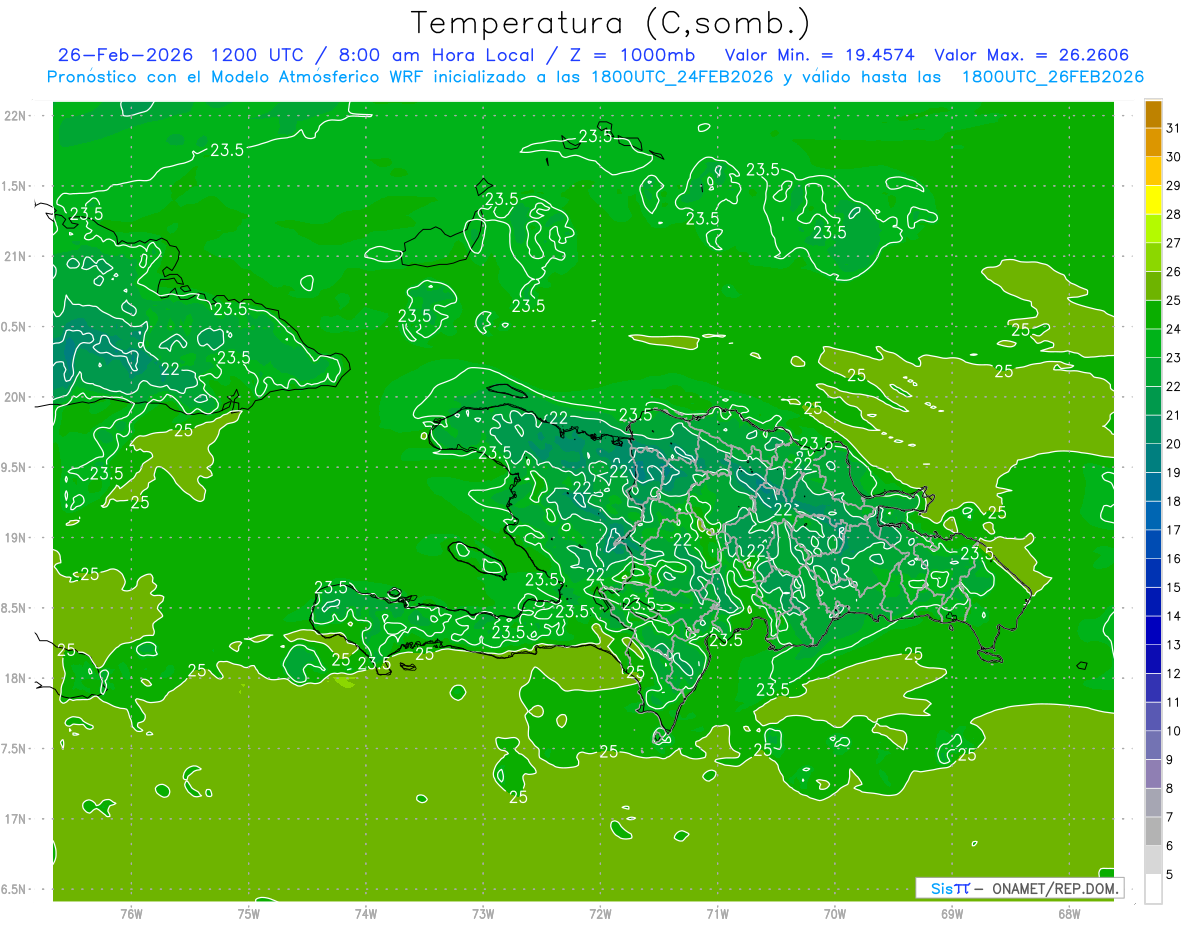Viewport: 1200px width, 927px height.
Task: Click the legend color band between 5 and 6
Action: tap(1154, 860)
